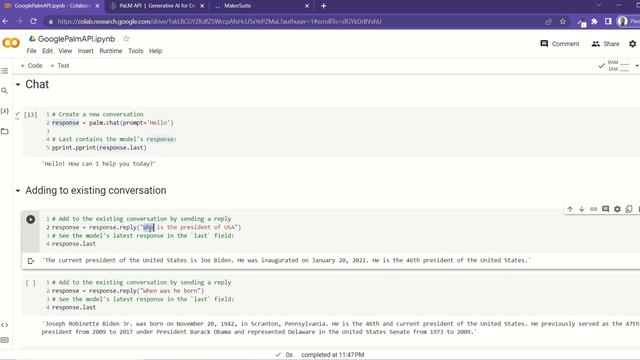The height and width of the screenshot is (360, 640).
Task: Collapse the Chat section
Action: coord(18,84)
